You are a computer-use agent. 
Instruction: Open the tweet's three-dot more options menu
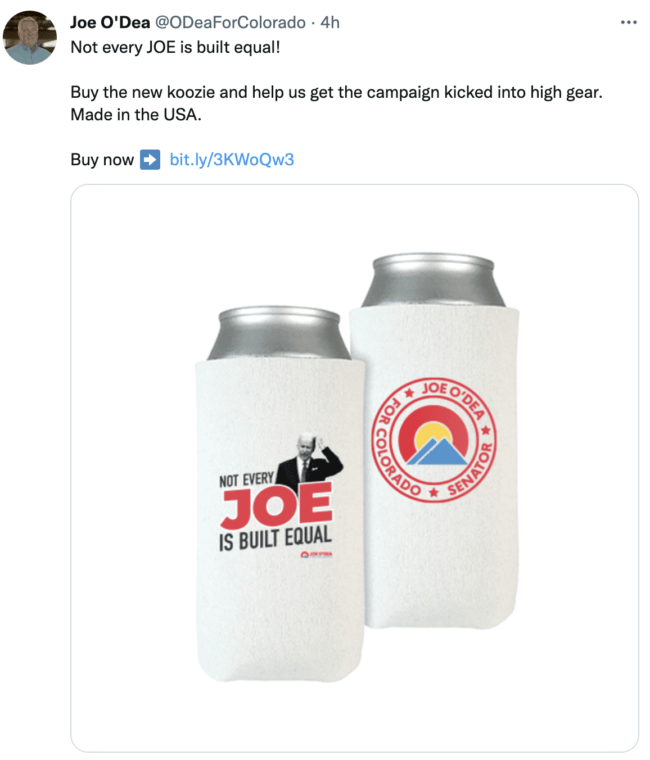(628, 22)
